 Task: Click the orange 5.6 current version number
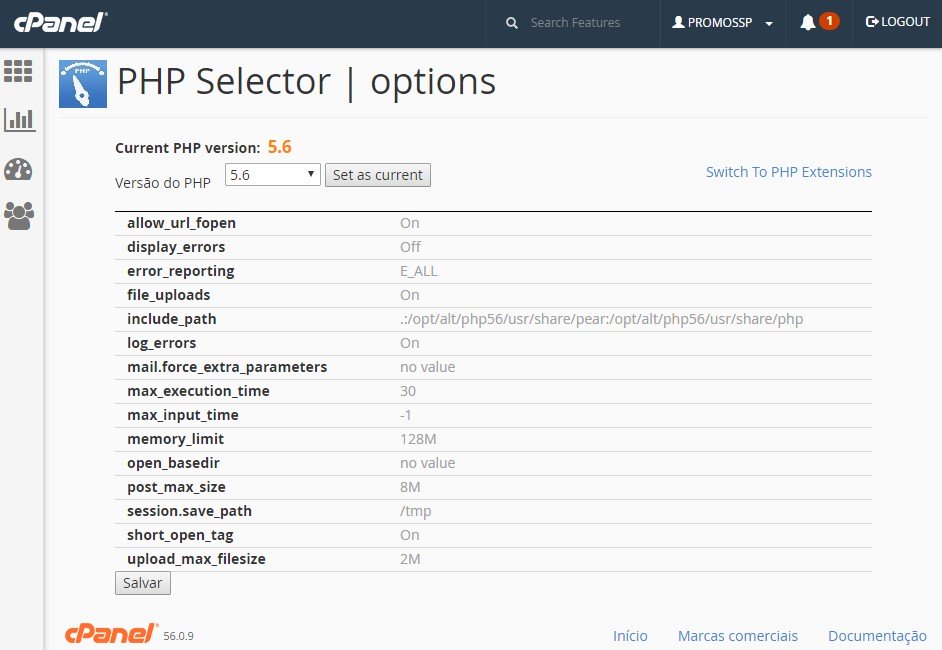click(x=279, y=147)
